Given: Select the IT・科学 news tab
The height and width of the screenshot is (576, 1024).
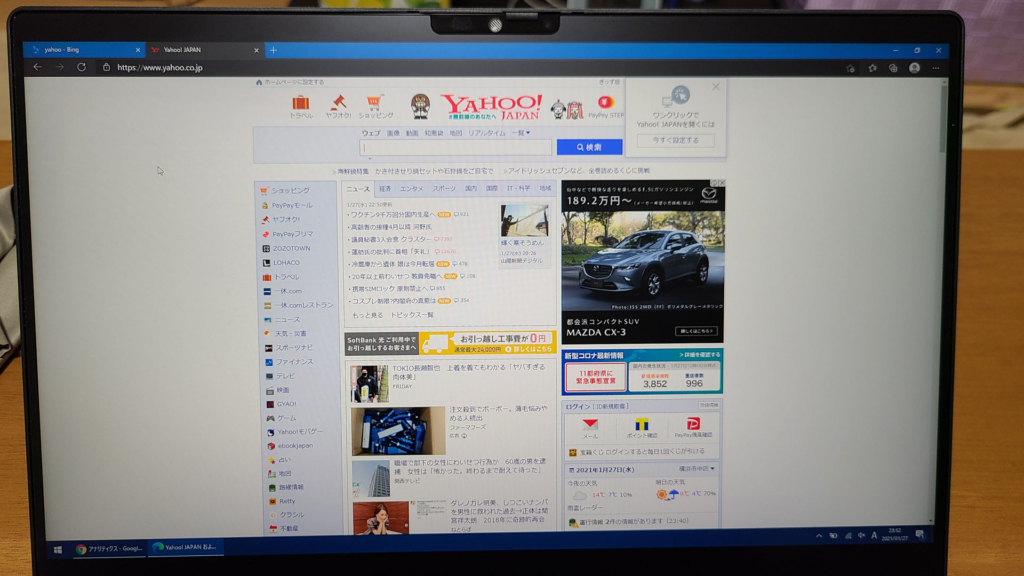Looking at the screenshot, I should (519, 189).
